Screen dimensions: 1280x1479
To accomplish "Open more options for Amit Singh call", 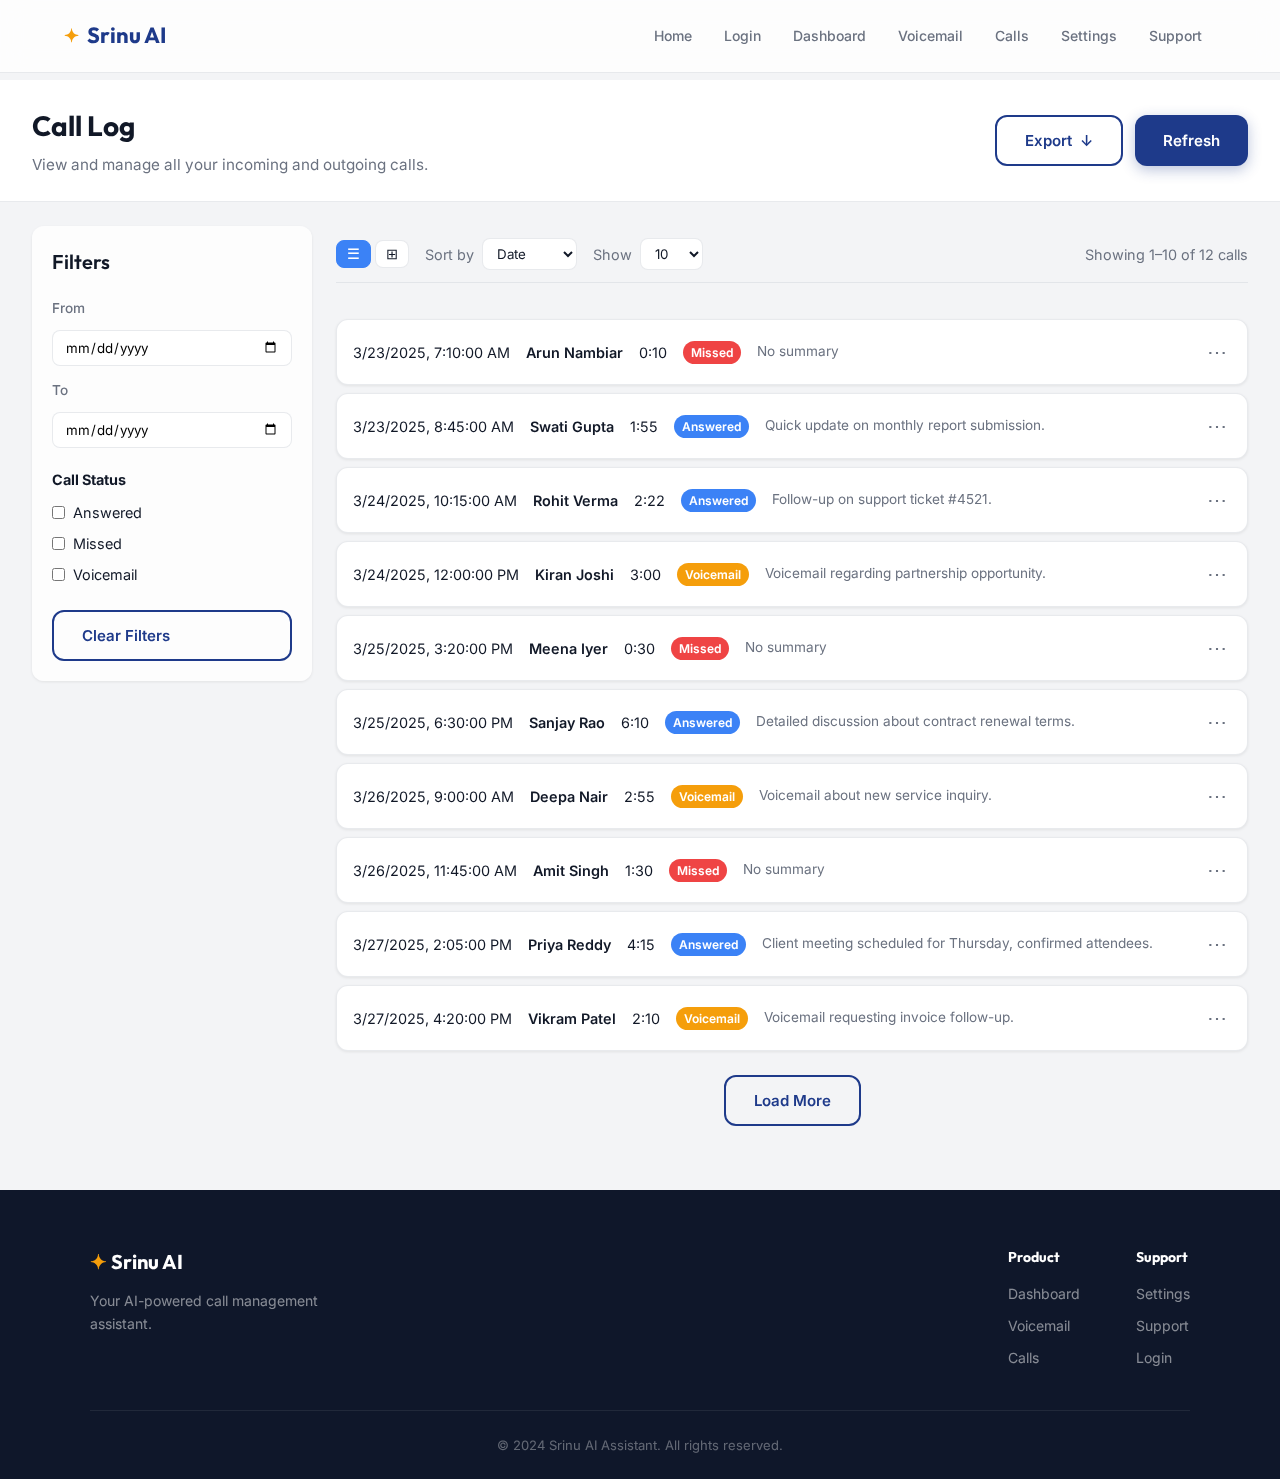I will (x=1217, y=870).
